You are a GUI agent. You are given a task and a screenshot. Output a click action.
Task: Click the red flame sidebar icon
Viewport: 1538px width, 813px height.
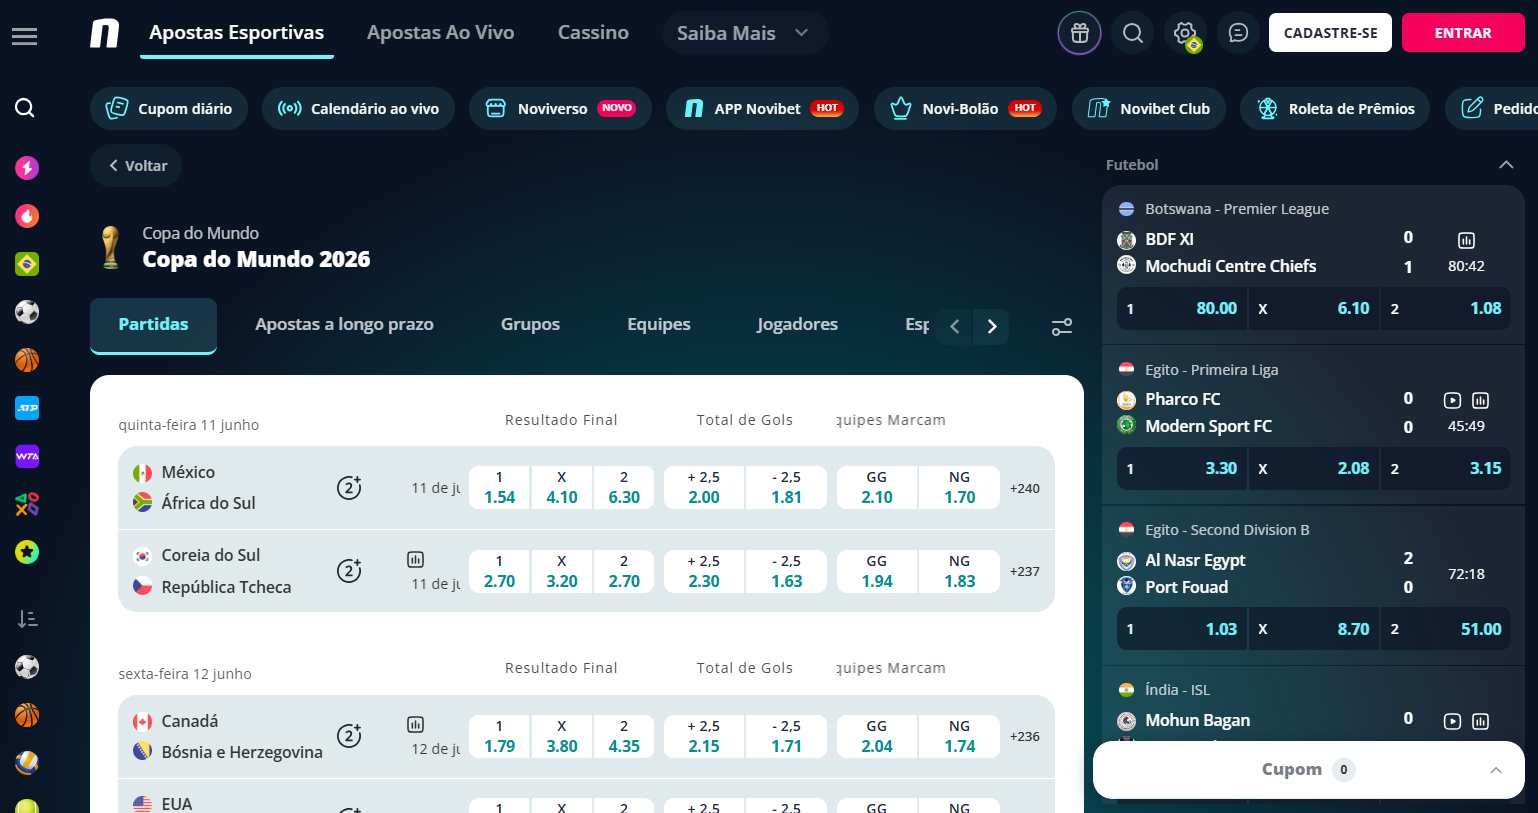(x=27, y=215)
